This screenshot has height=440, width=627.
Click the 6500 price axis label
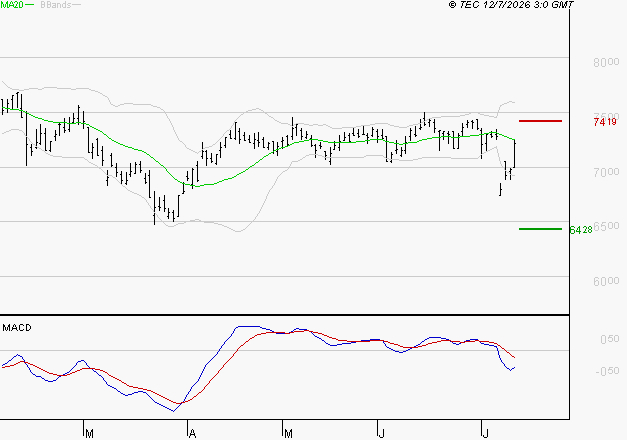pos(607,226)
